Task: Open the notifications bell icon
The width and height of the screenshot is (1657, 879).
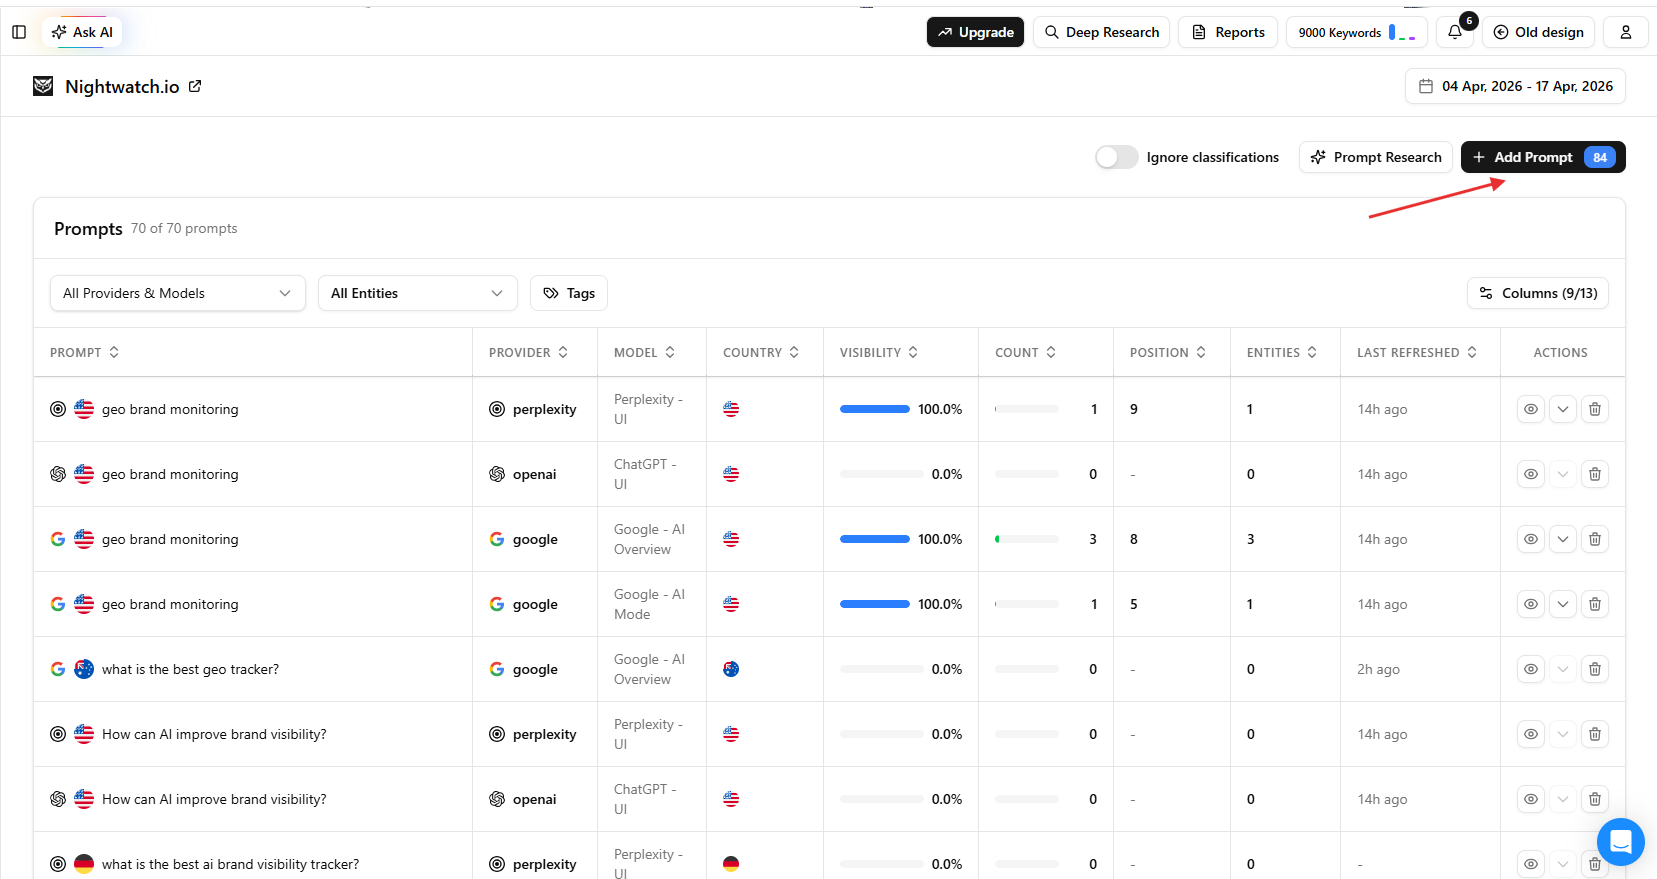Action: [1455, 32]
